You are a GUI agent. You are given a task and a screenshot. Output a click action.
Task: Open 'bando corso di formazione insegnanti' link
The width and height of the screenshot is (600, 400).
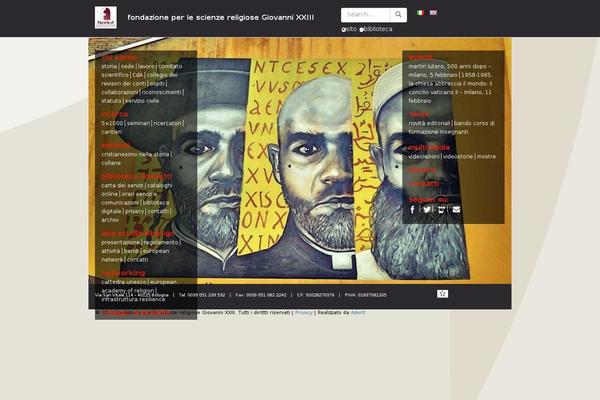(452, 127)
